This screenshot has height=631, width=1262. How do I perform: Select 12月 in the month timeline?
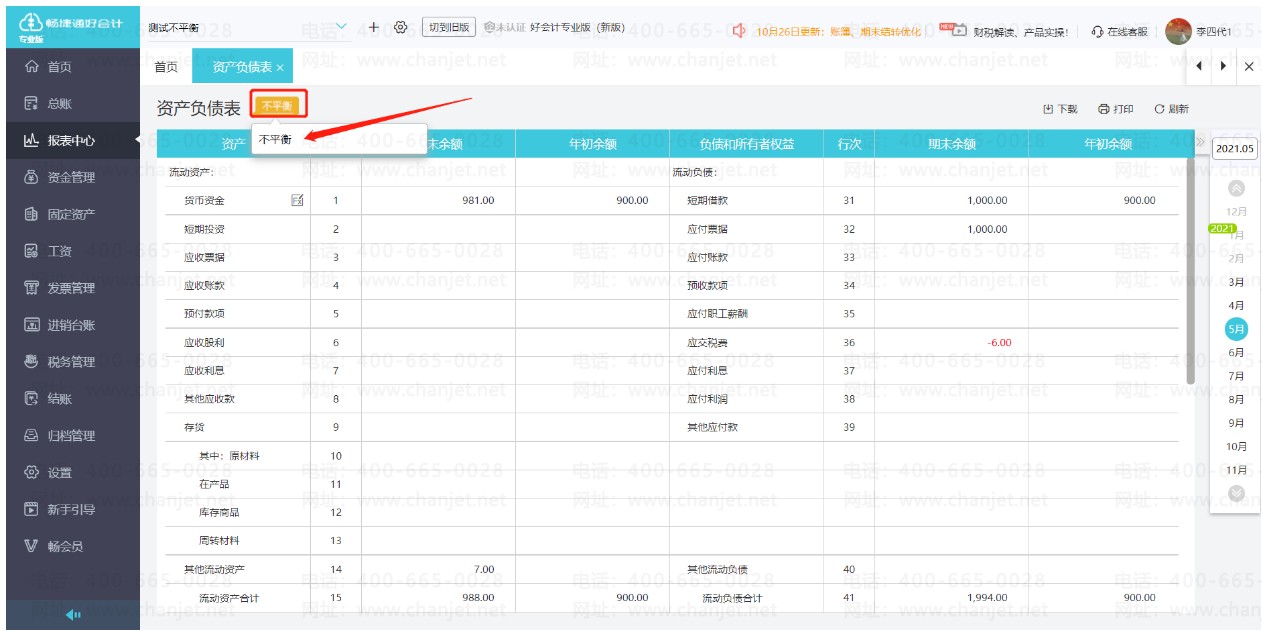1237,212
